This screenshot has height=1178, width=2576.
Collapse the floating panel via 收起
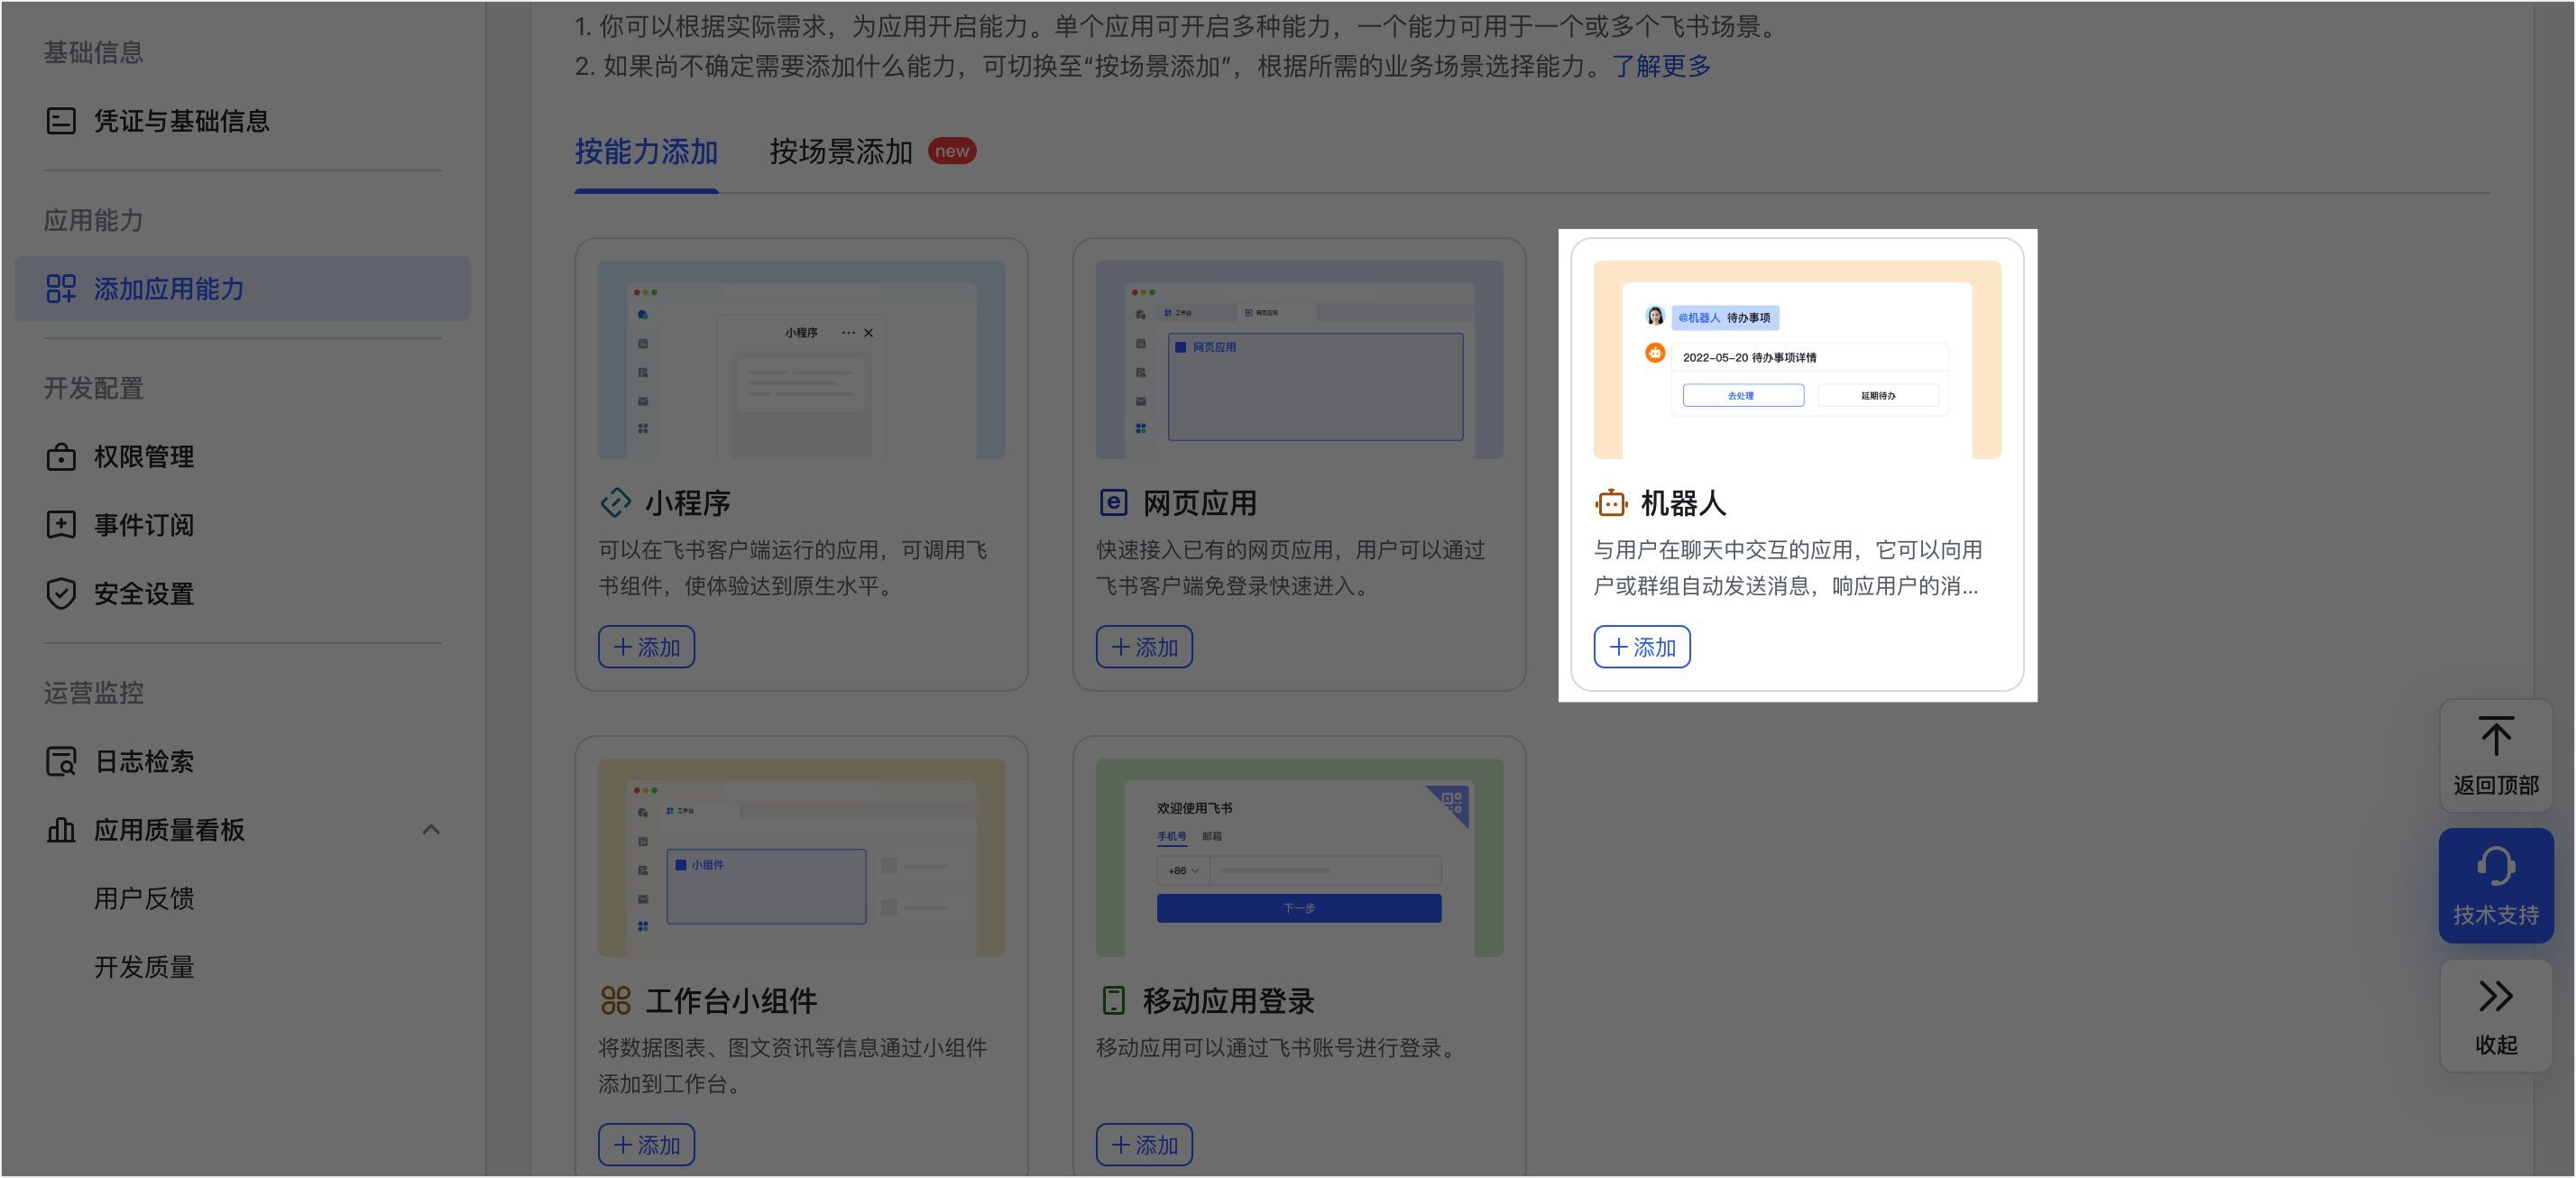pyautogui.click(x=2495, y=1015)
